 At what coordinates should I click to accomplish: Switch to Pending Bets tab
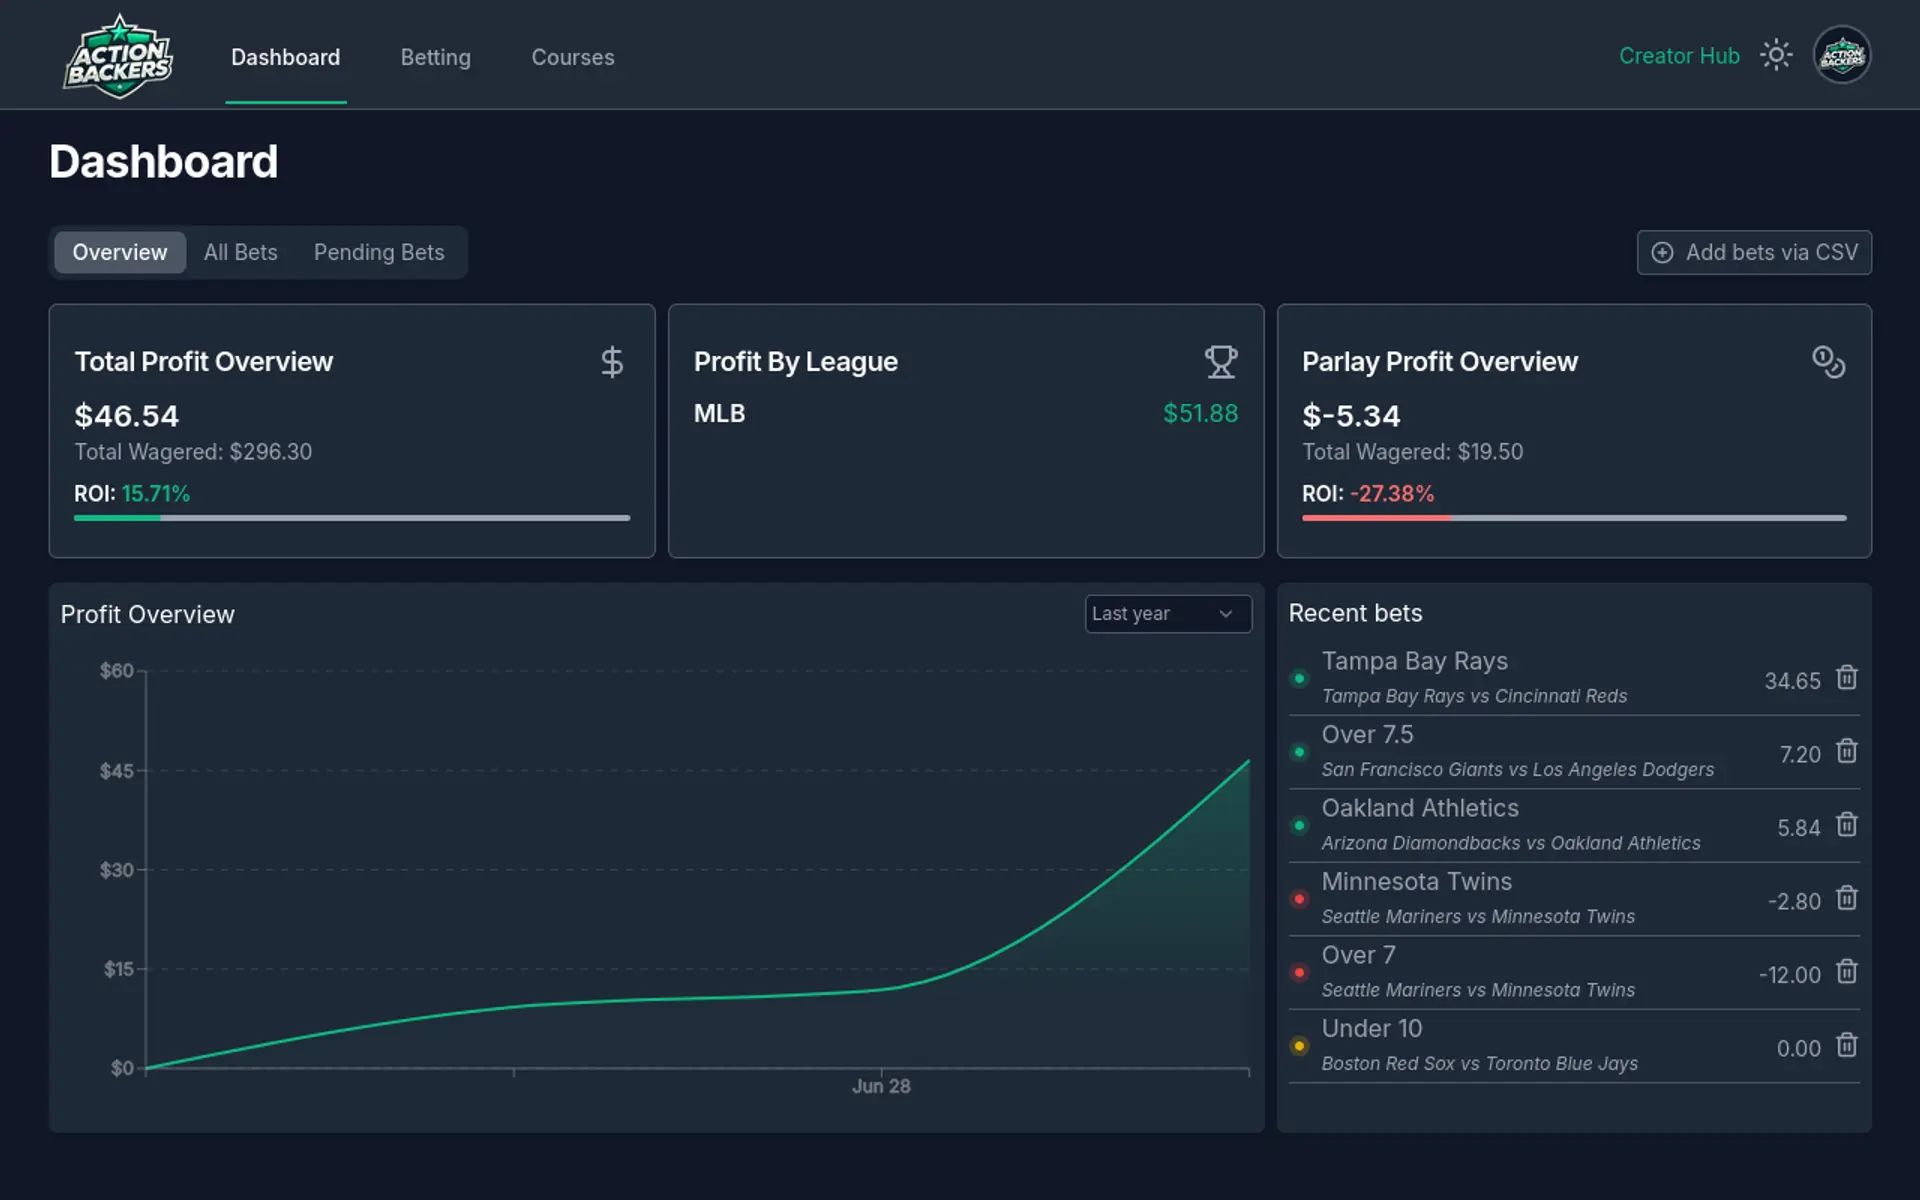tap(379, 252)
